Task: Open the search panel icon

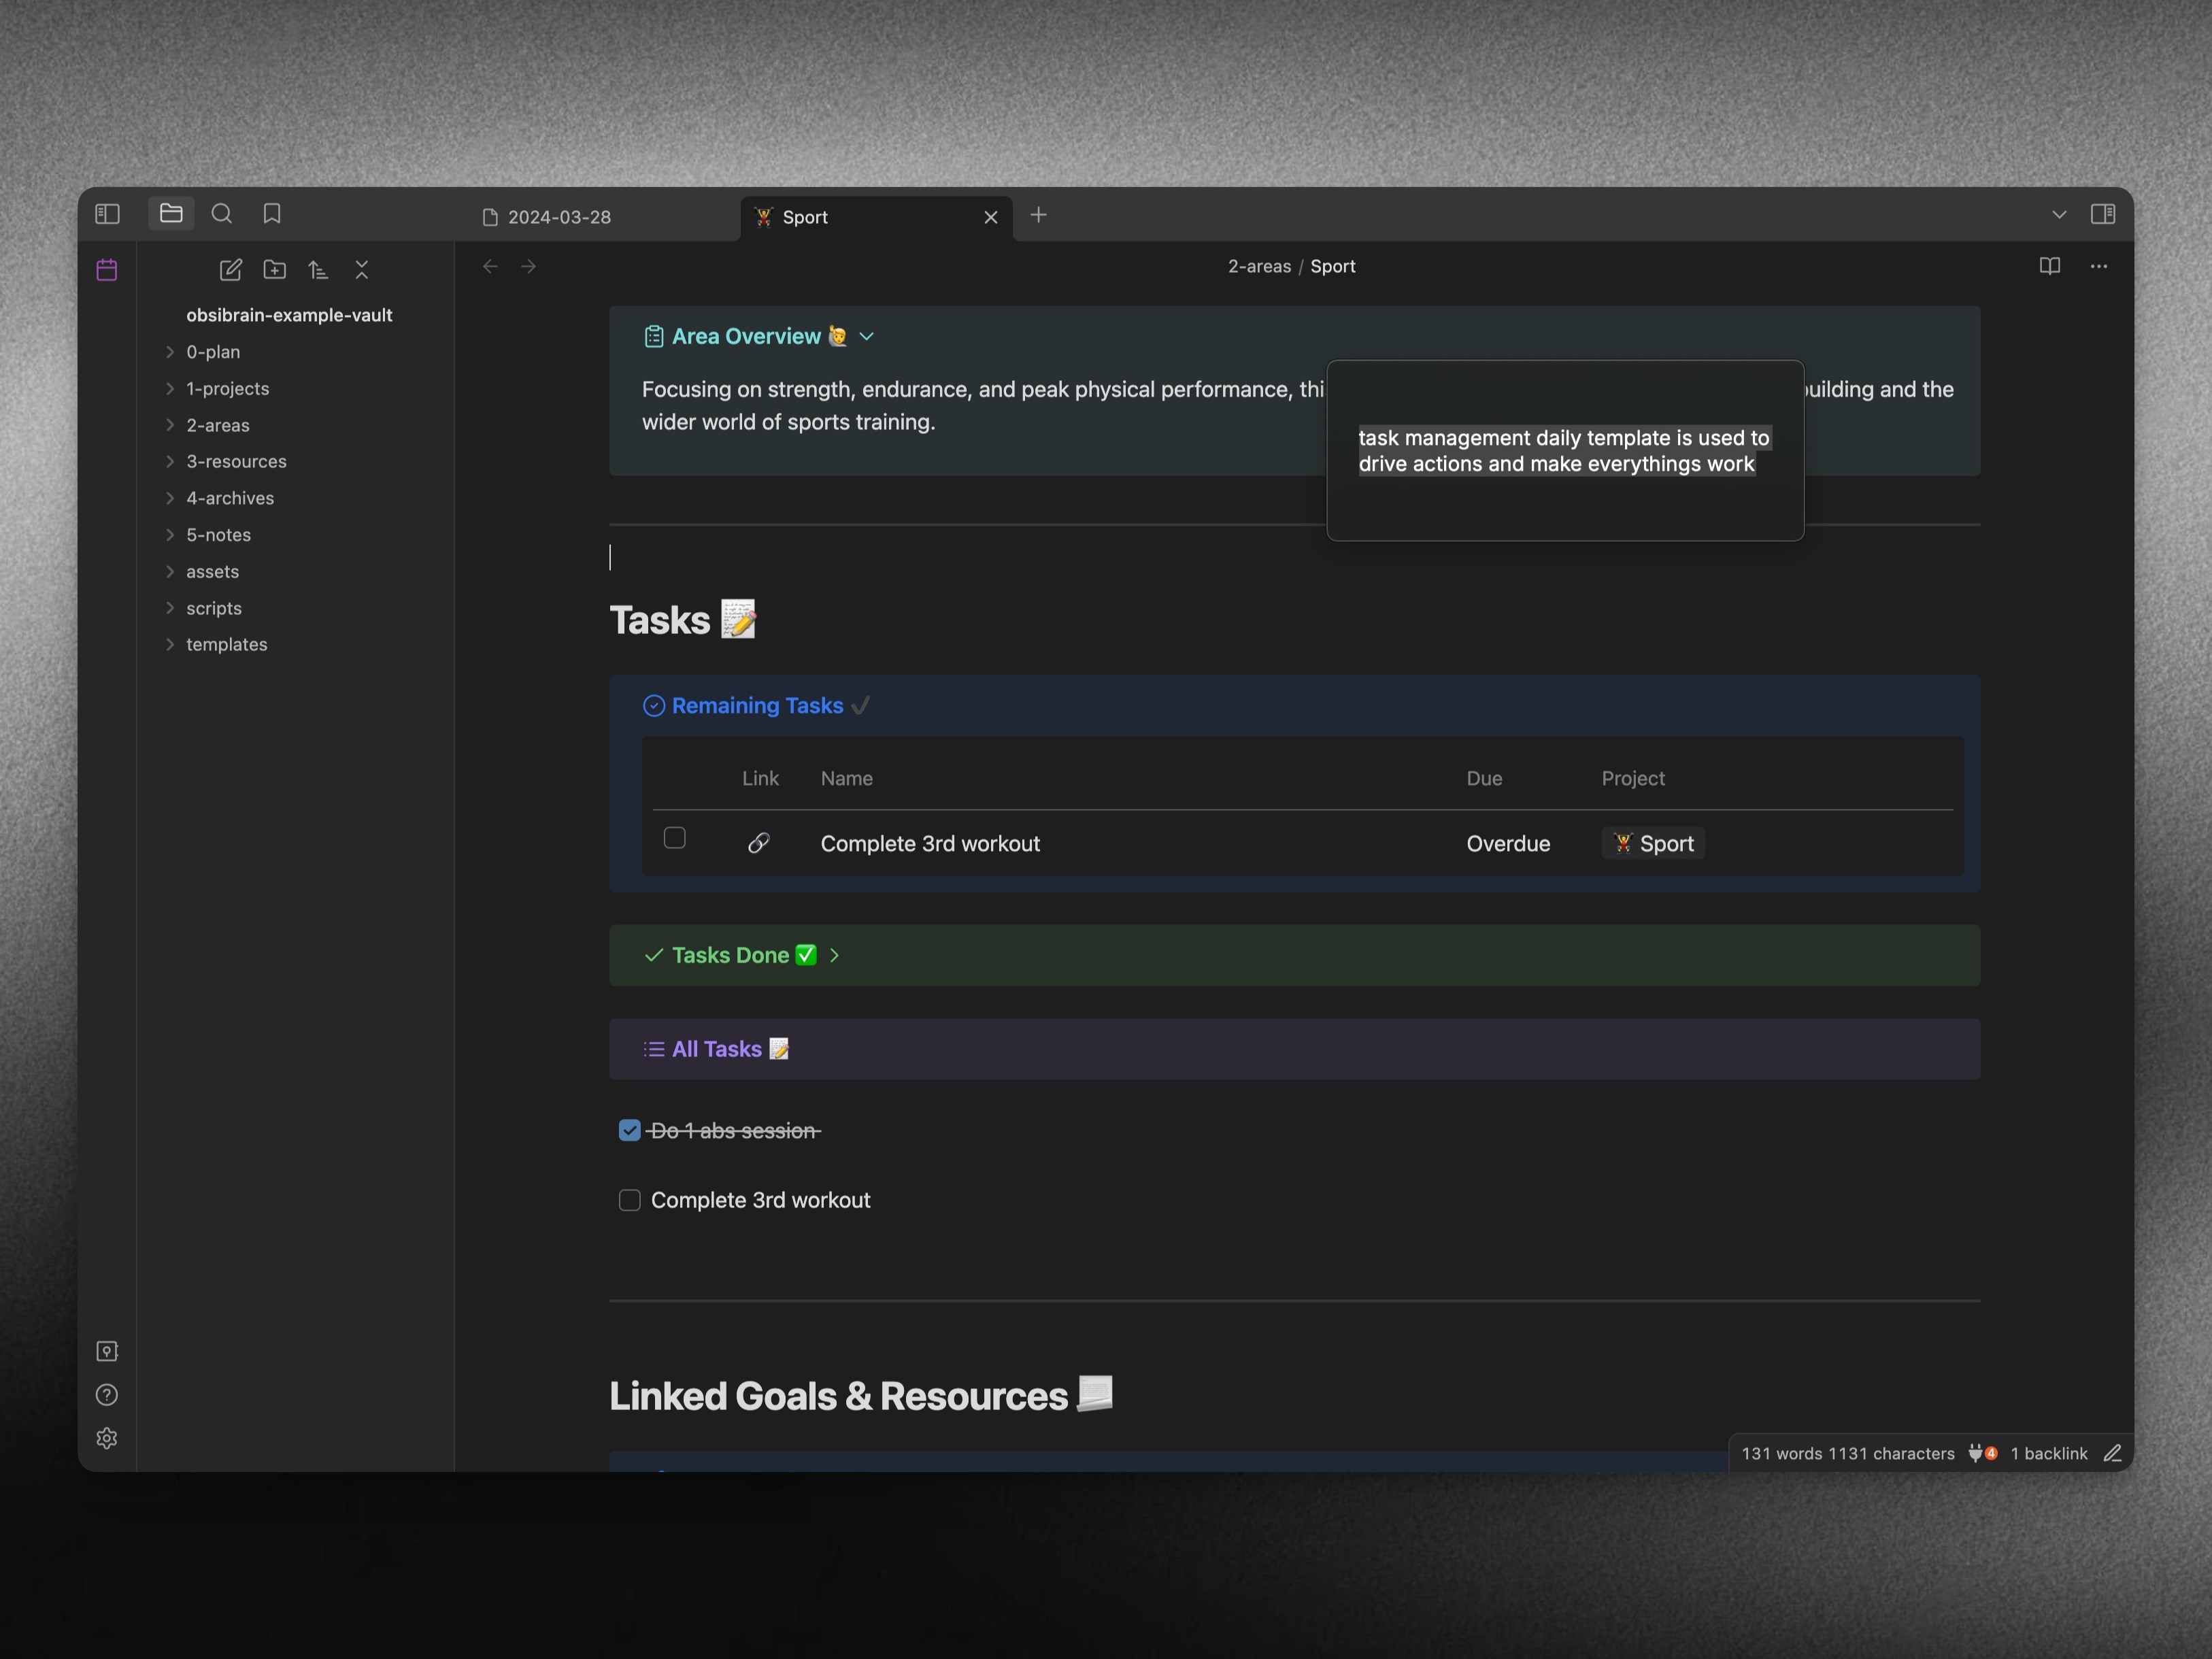Action: [x=222, y=214]
